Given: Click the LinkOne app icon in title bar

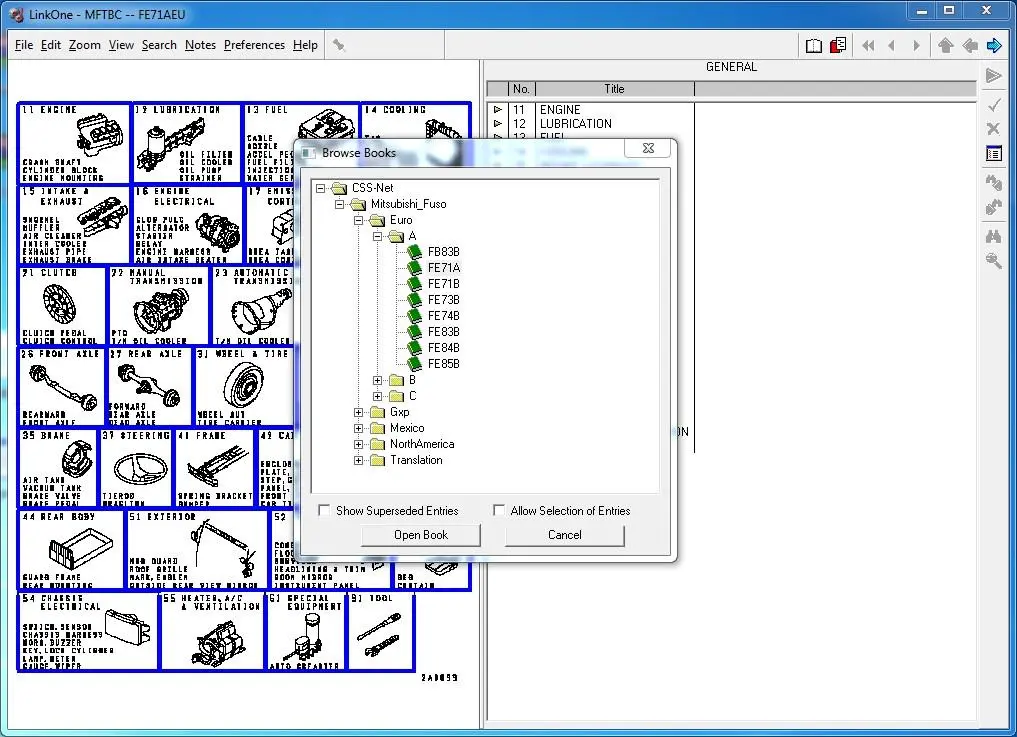Looking at the screenshot, I should click(x=16, y=14).
